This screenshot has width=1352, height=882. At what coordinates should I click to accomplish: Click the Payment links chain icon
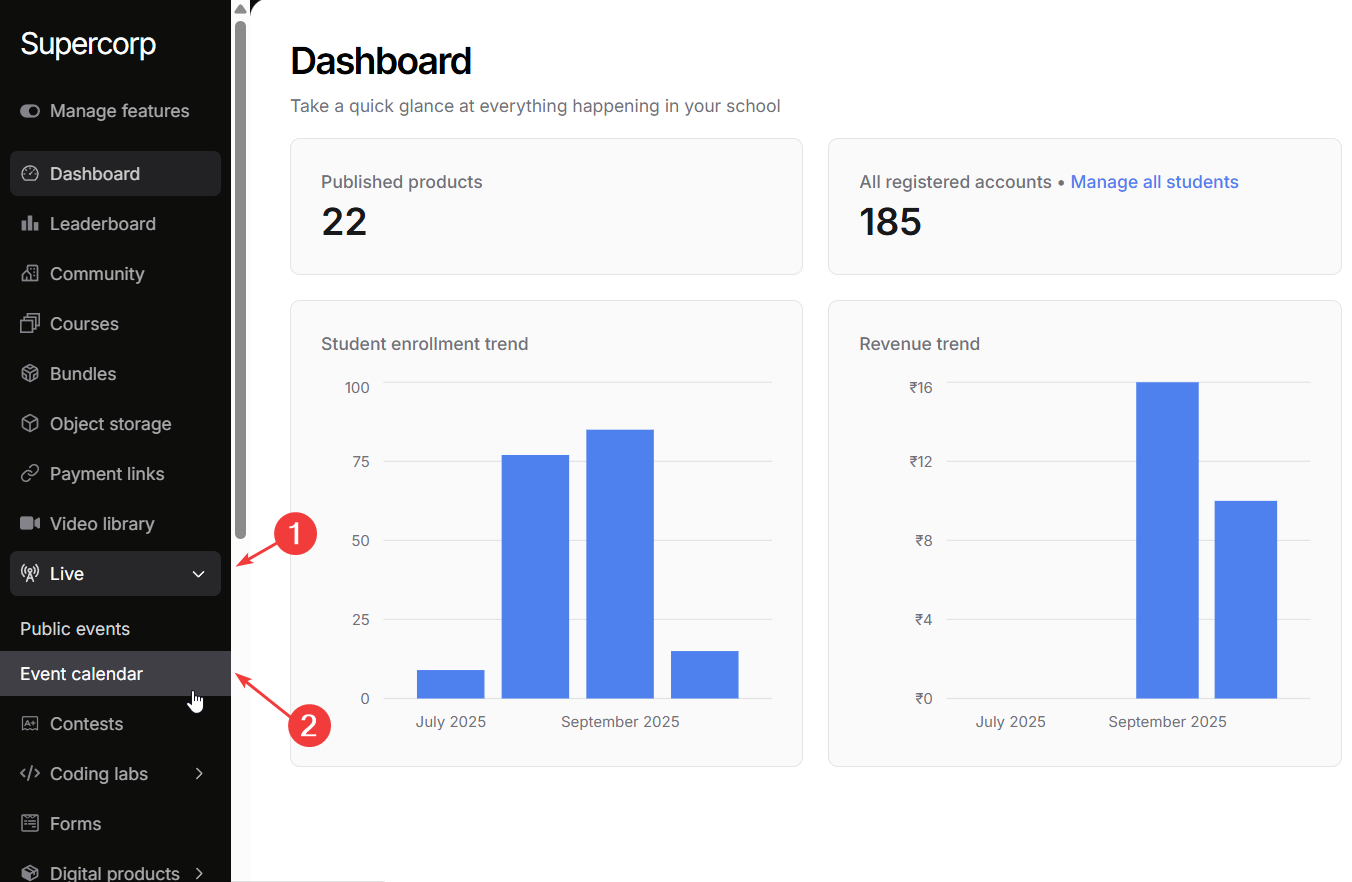click(x=30, y=474)
